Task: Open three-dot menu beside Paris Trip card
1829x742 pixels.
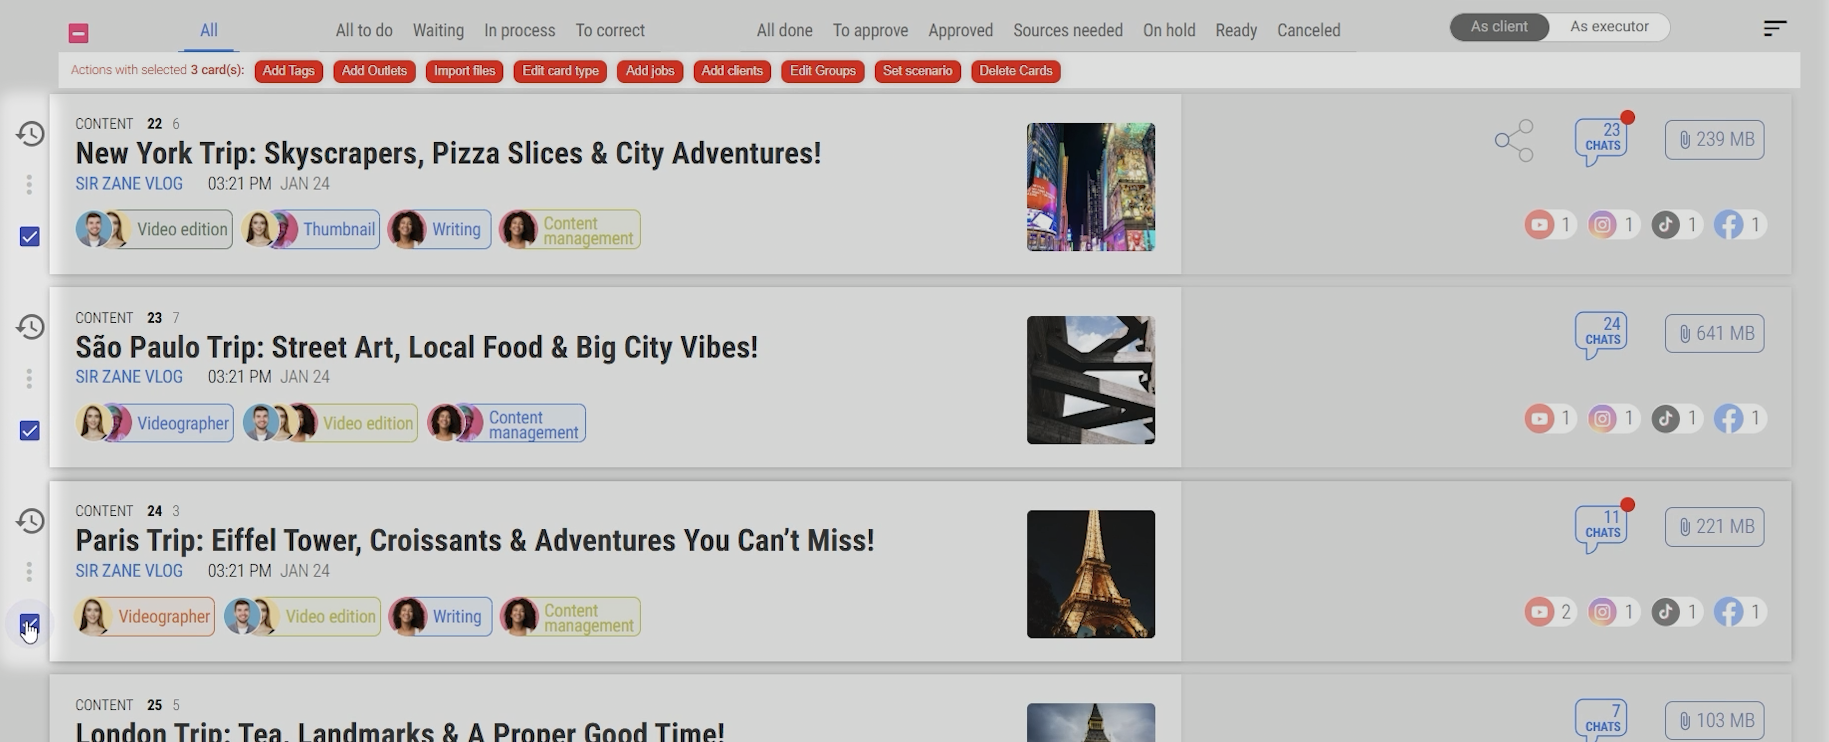Action: 29,572
